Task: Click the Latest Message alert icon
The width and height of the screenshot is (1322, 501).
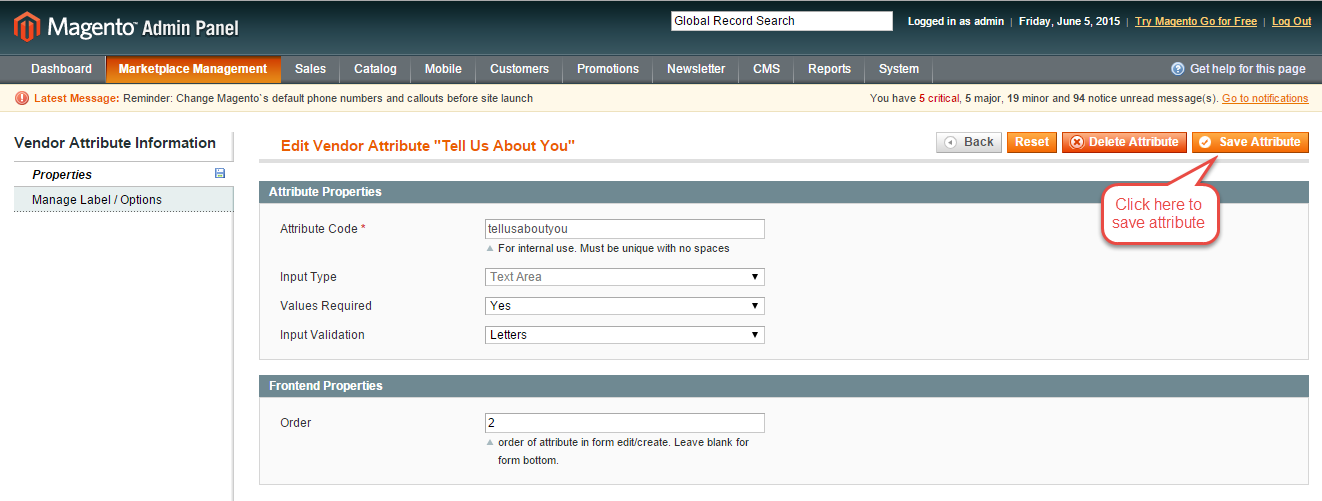Action: click(22, 98)
